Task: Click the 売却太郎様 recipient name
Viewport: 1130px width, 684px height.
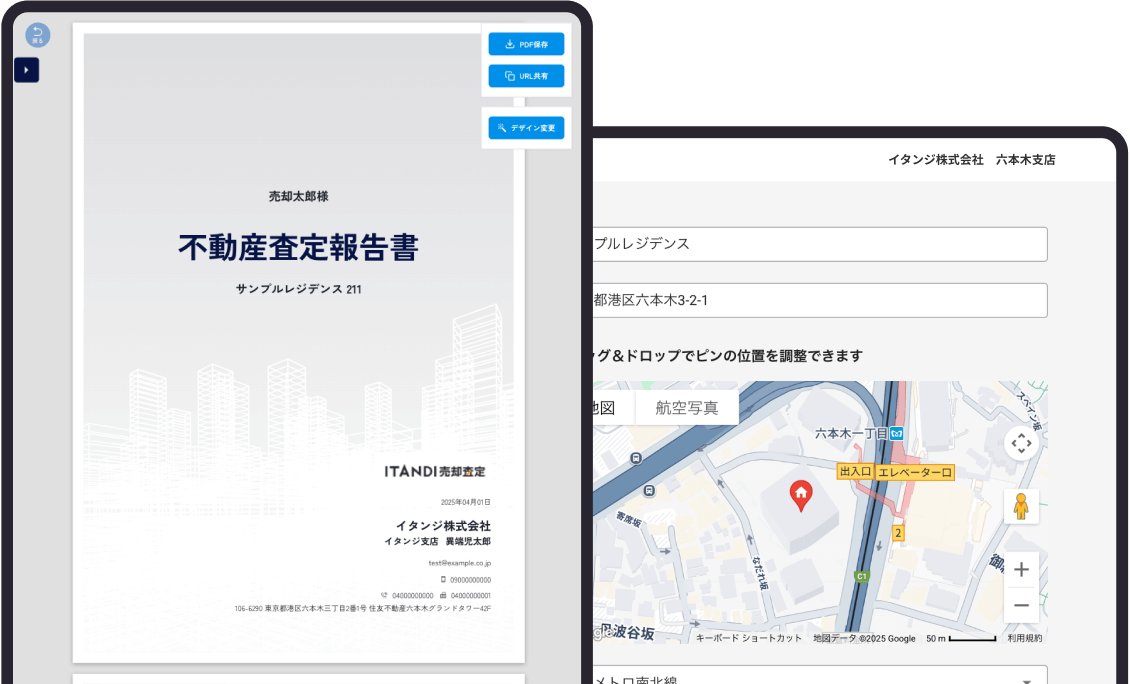Action: [x=298, y=196]
